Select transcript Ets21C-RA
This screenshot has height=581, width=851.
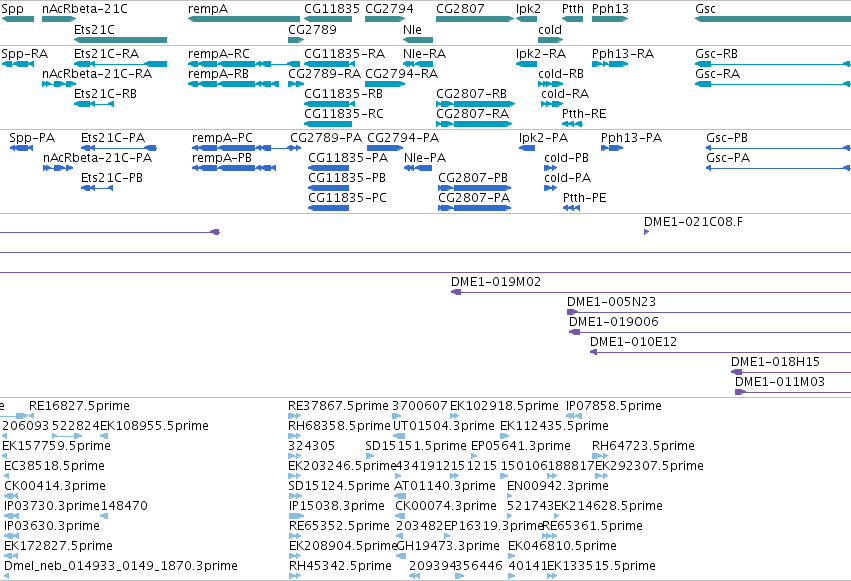point(120,64)
